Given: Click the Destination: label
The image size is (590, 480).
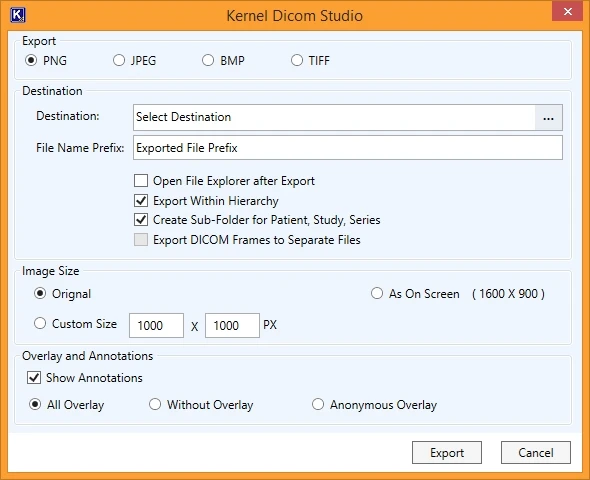Looking at the screenshot, I should click(x=68, y=116).
